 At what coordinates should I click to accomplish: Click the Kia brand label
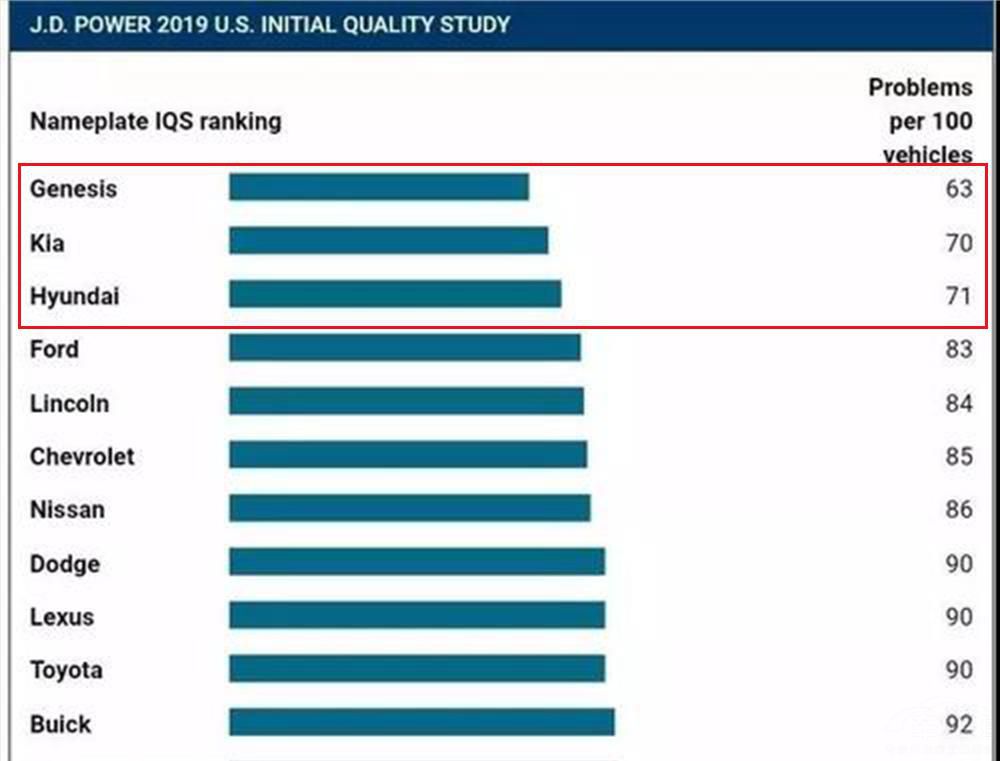47,242
